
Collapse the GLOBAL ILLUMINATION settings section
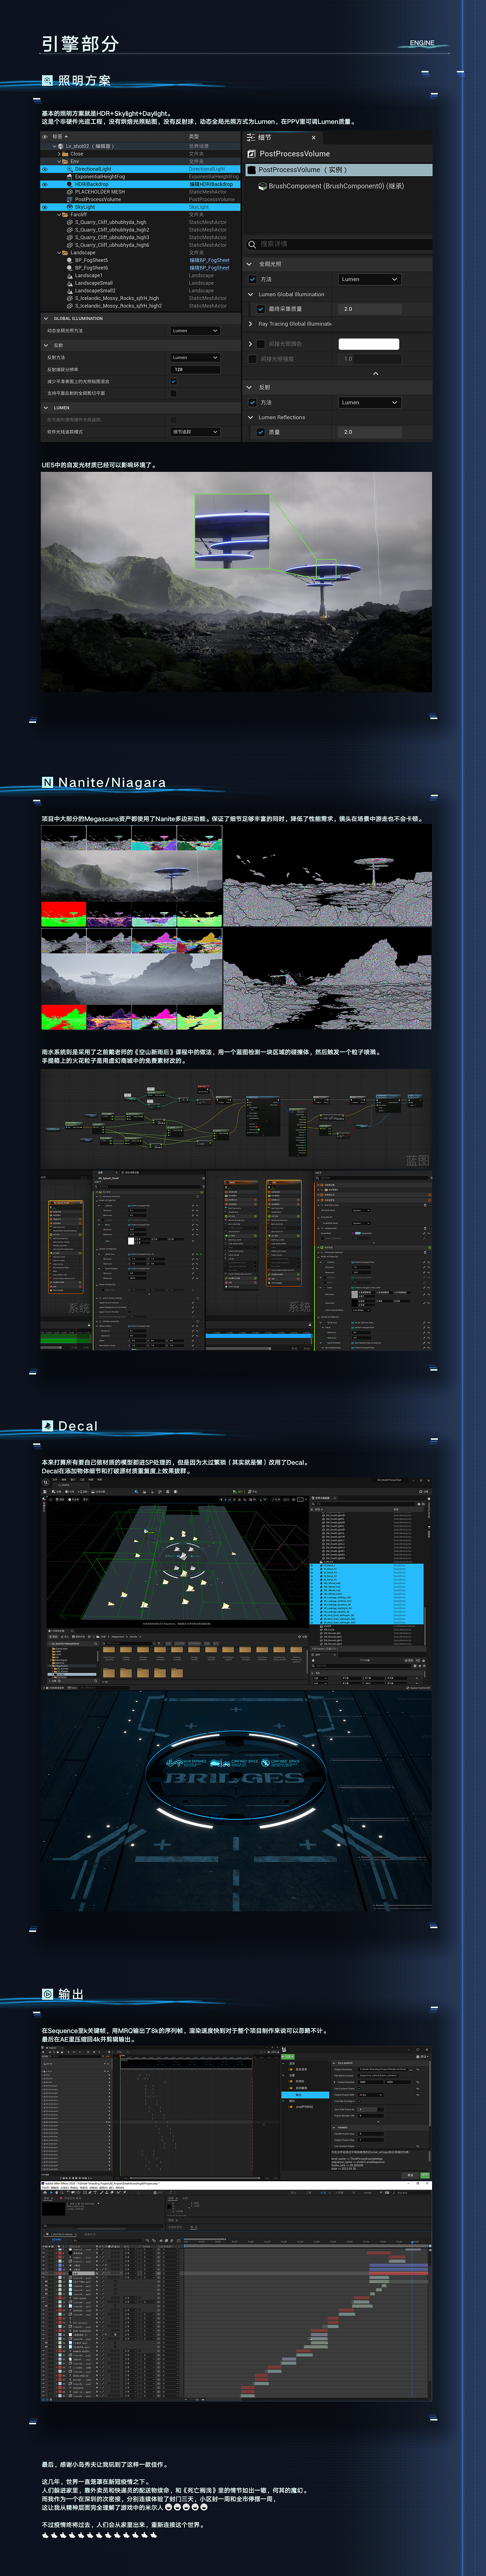(x=46, y=319)
